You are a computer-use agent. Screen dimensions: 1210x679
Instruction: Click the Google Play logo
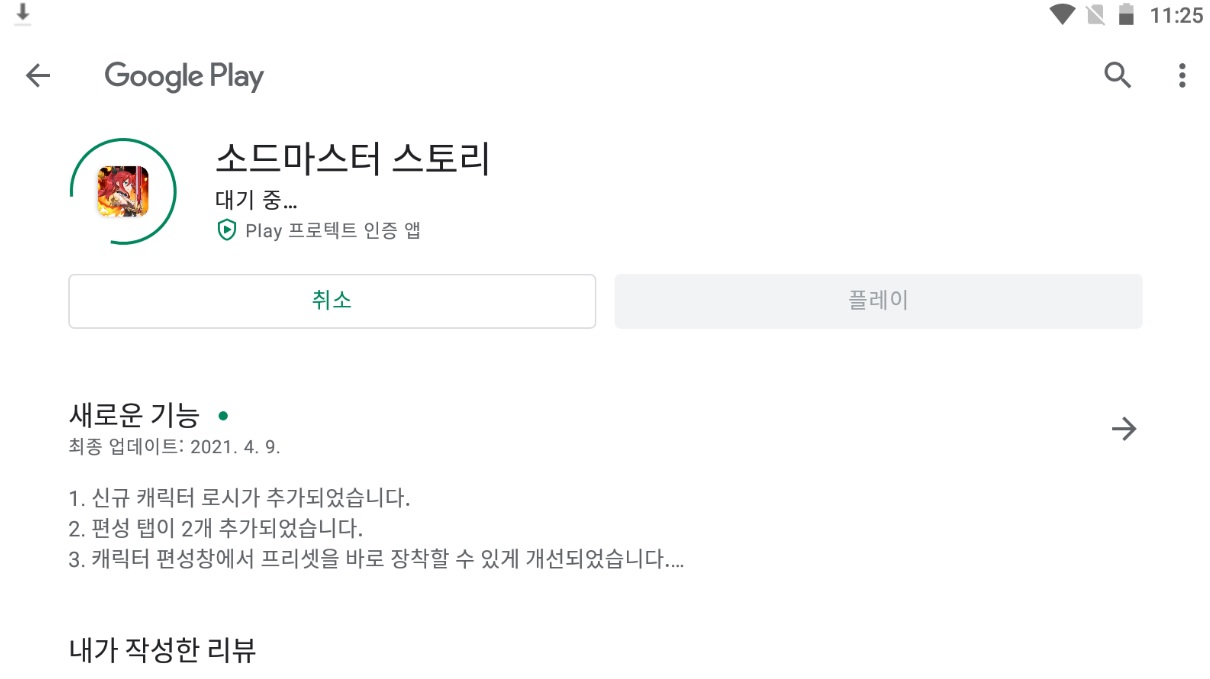184,76
